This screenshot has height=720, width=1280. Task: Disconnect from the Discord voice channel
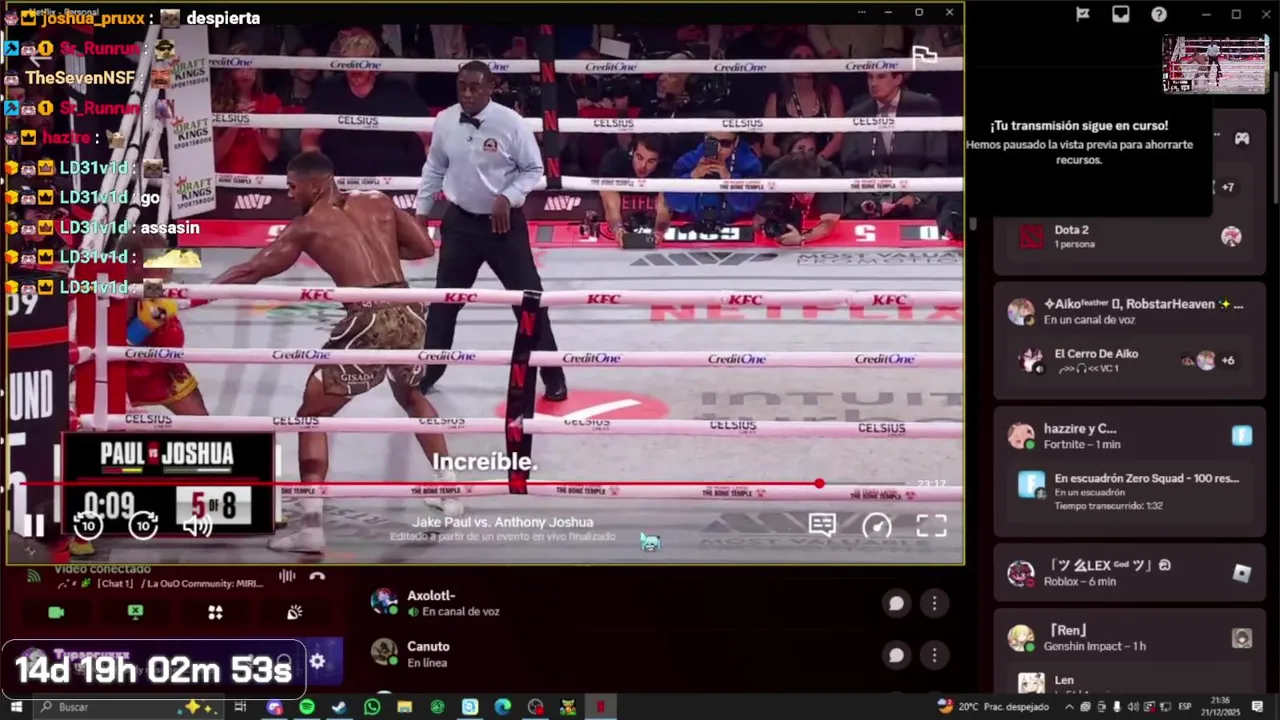(317, 576)
